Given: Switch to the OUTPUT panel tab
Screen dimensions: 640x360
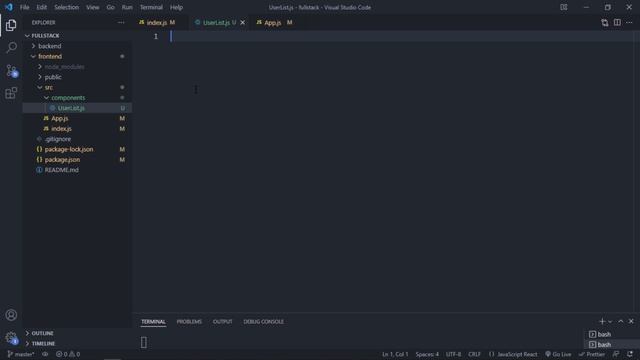Looking at the screenshot, I should pyautogui.click(x=222, y=322).
